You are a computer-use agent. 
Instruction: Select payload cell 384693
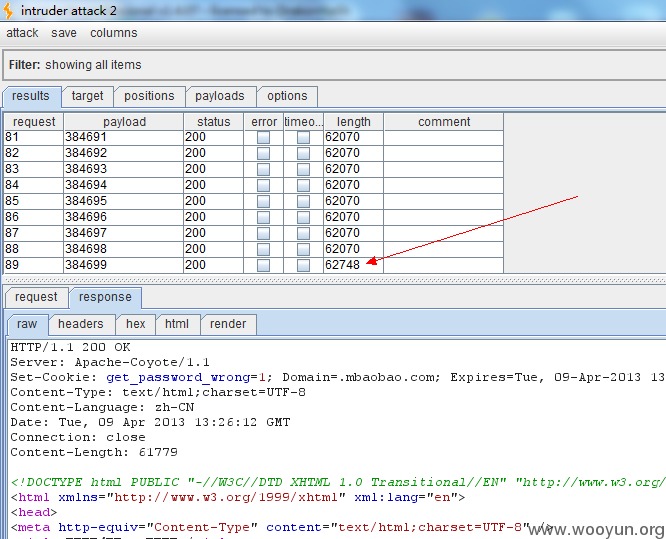[x=124, y=169]
